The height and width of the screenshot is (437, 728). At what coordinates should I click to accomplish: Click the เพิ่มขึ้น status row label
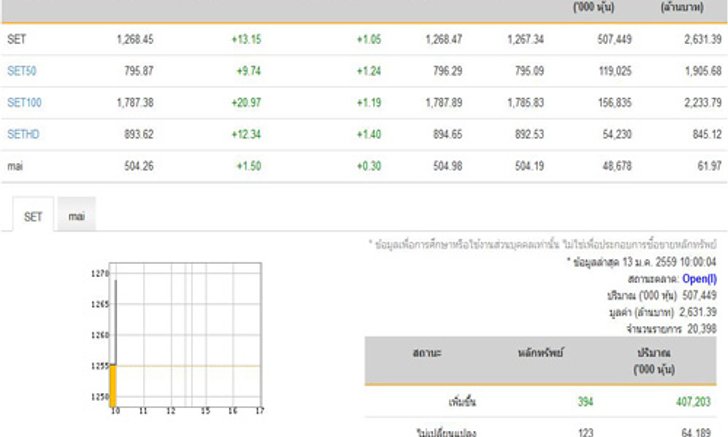pos(462,402)
